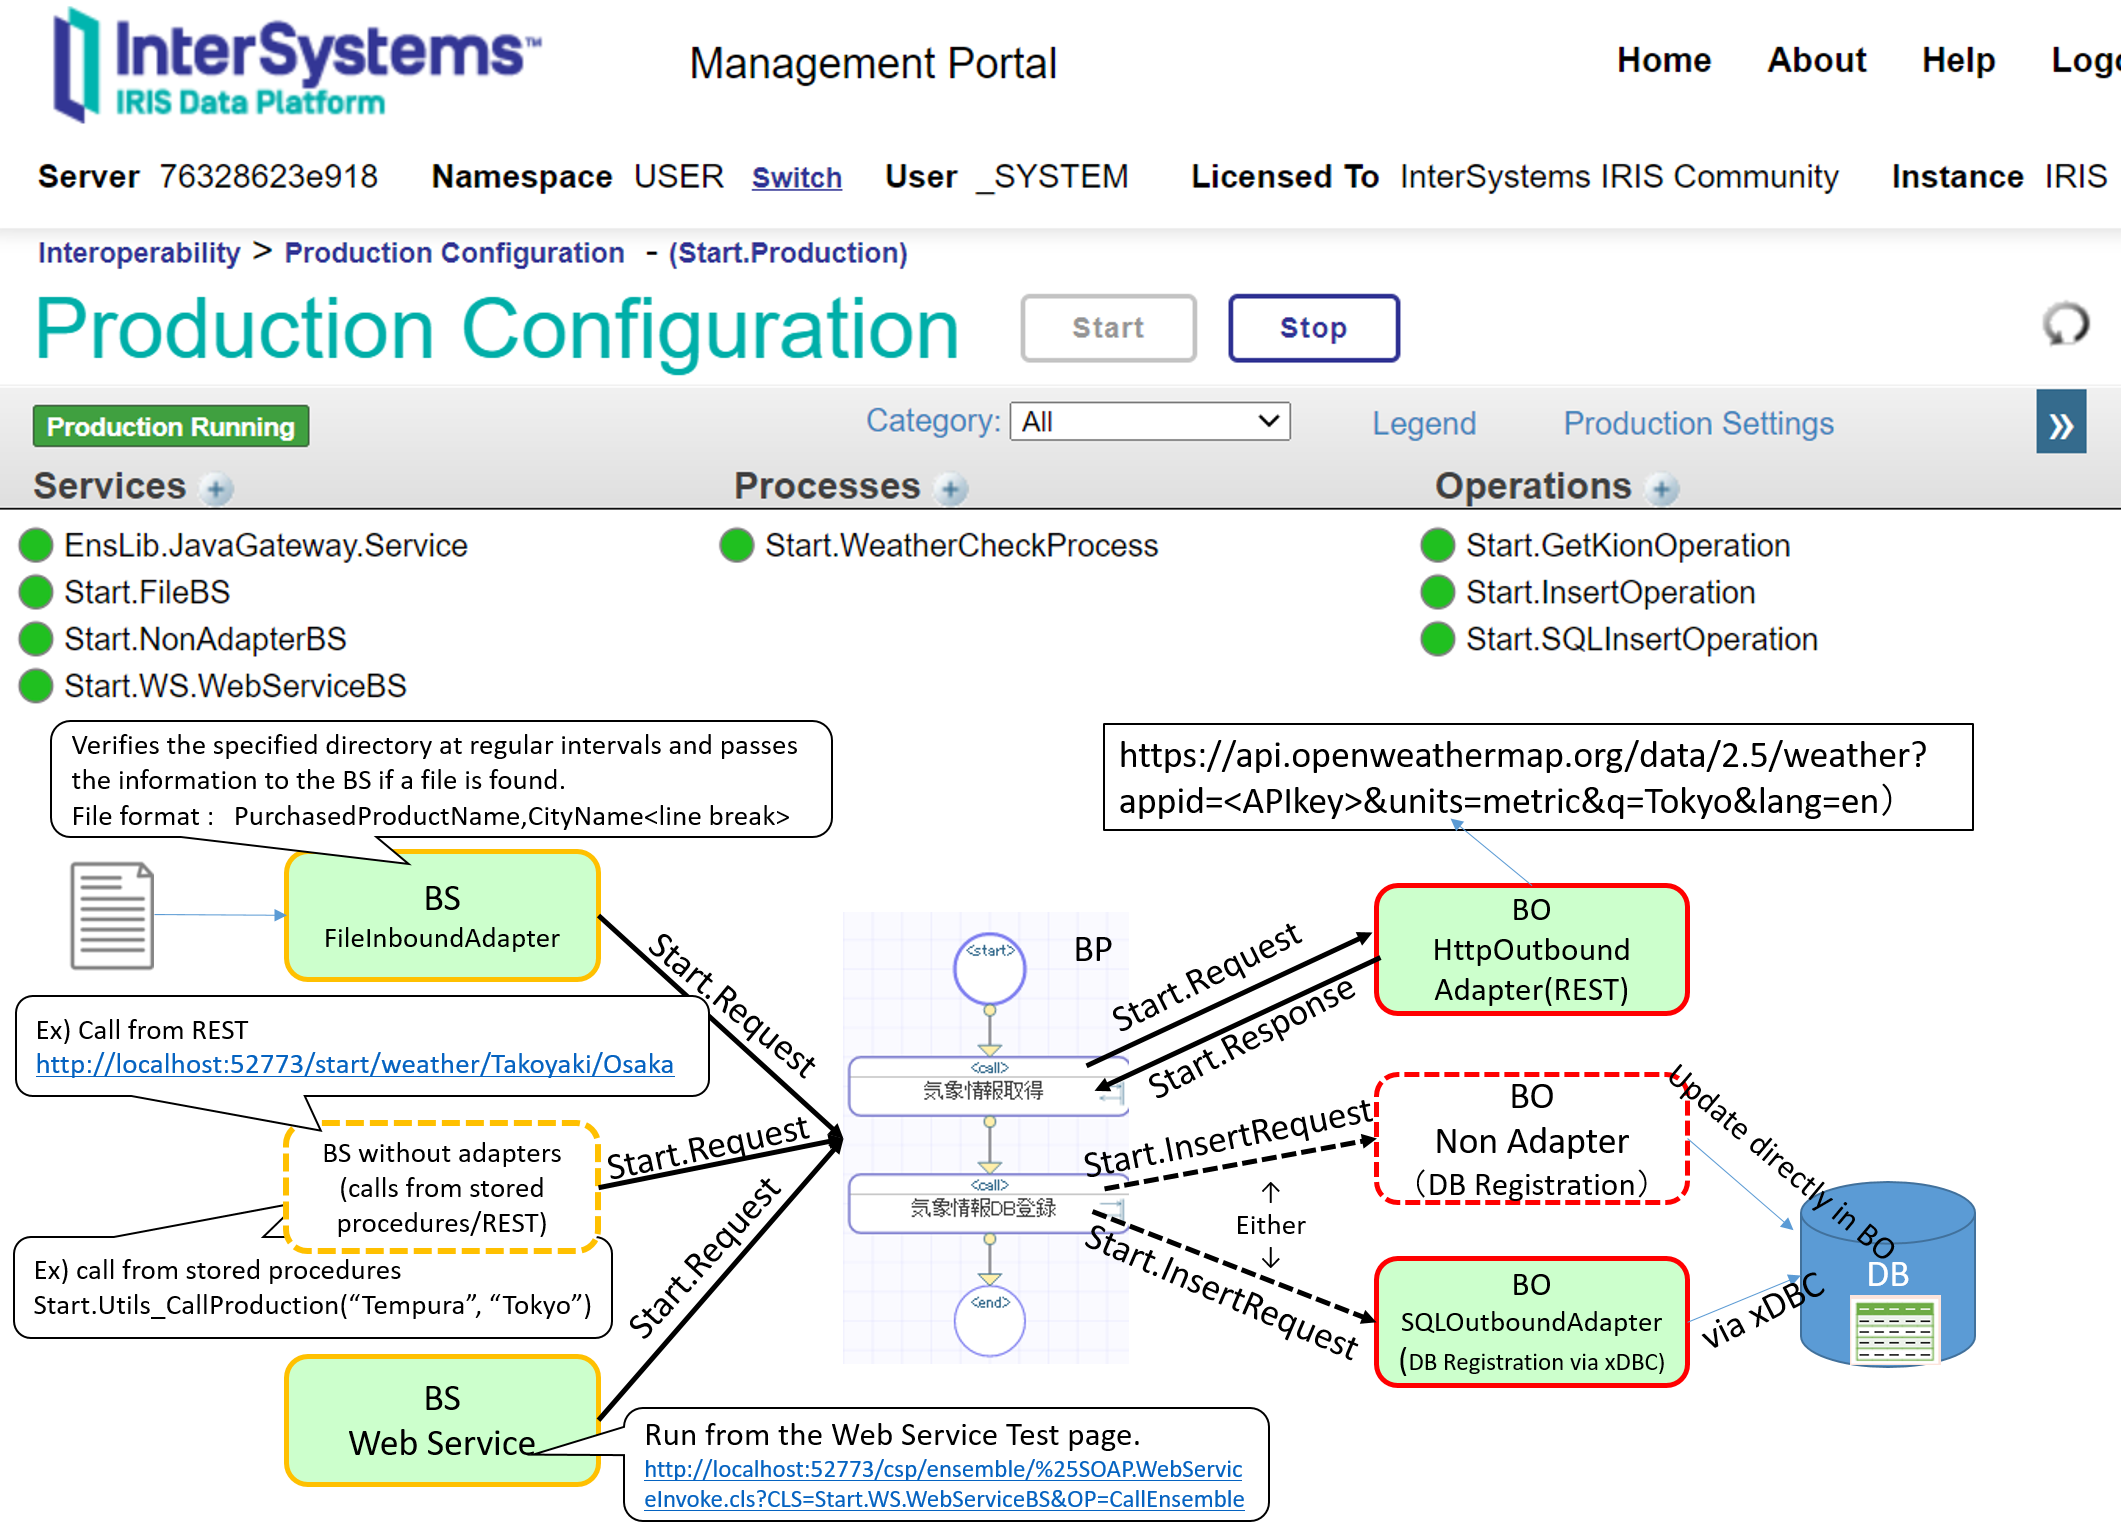Click the text file document icon
The width and height of the screenshot is (2121, 1530).
pos(112,915)
